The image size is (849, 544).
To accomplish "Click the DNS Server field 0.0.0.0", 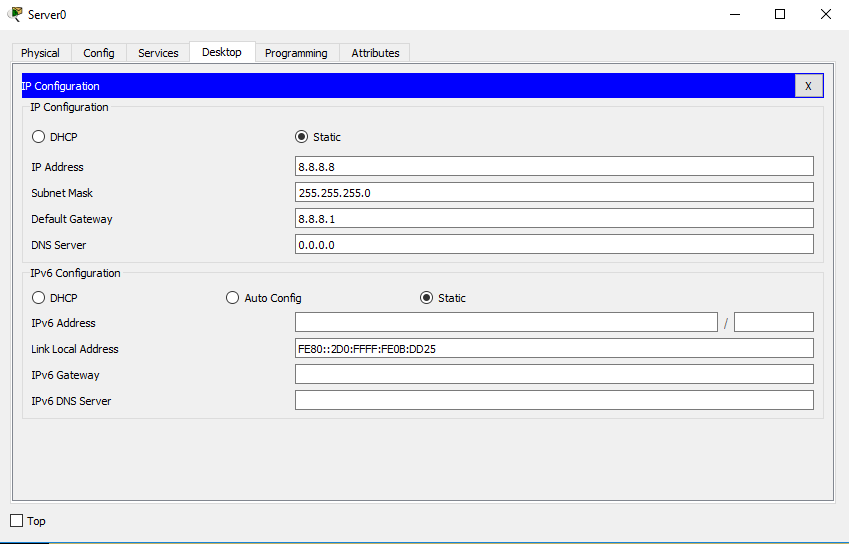I will 554,244.
